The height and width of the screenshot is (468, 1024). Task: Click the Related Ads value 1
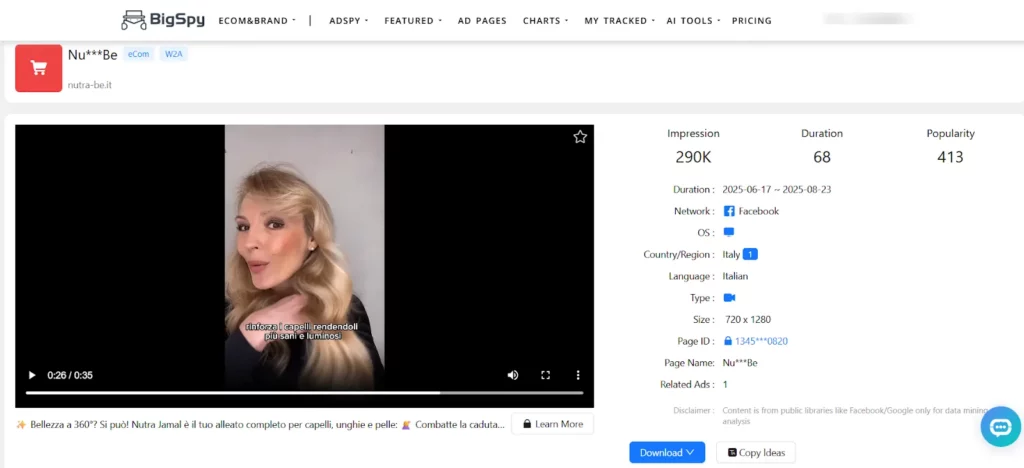(725, 384)
